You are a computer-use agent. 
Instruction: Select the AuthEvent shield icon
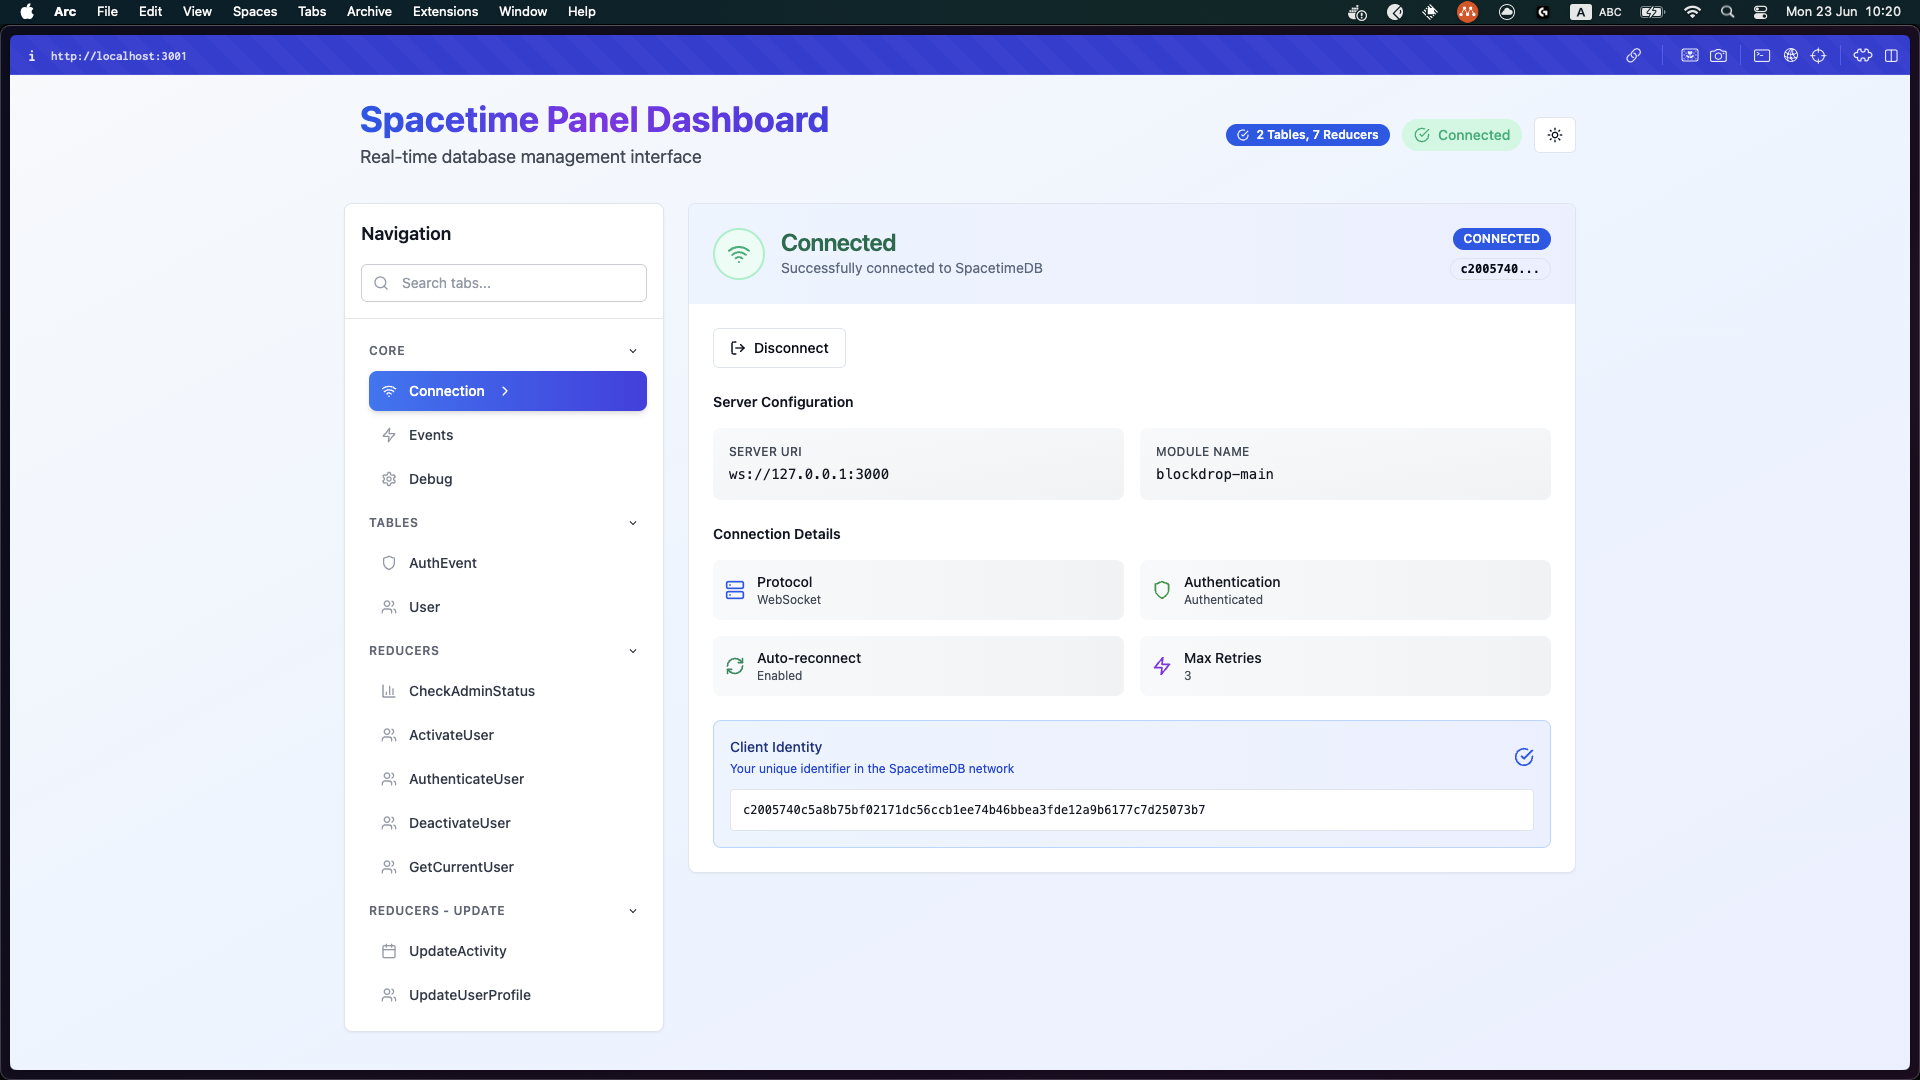pos(389,563)
